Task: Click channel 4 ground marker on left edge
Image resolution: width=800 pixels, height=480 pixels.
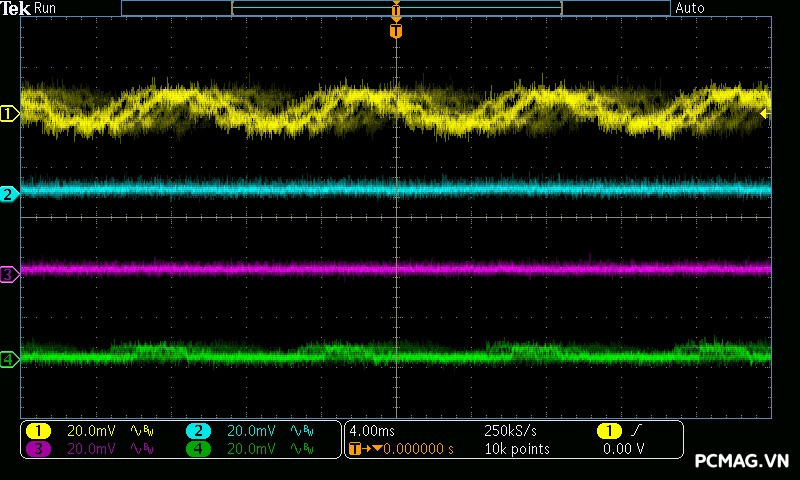Action: [x=9, y=359]
